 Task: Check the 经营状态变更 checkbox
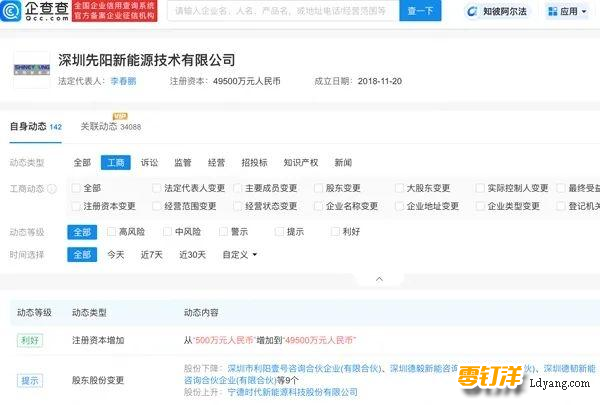[238, 206]
